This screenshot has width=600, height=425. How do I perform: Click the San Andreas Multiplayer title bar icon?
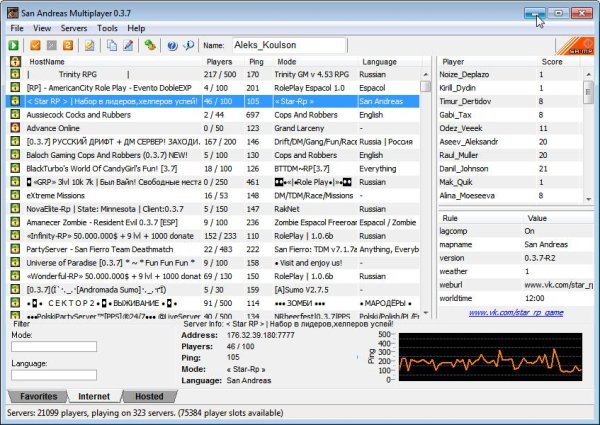tap(13, 13)
